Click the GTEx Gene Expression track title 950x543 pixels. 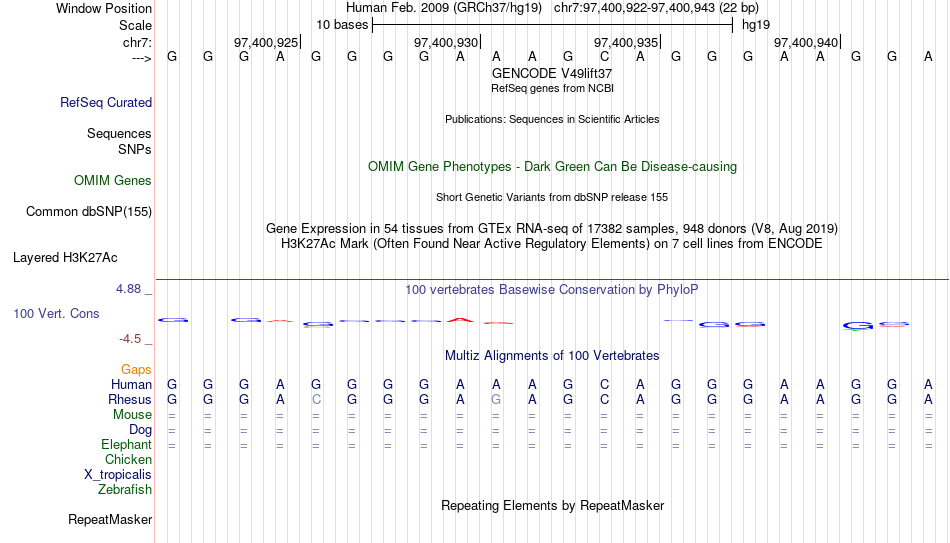click(x=552, y=228)
